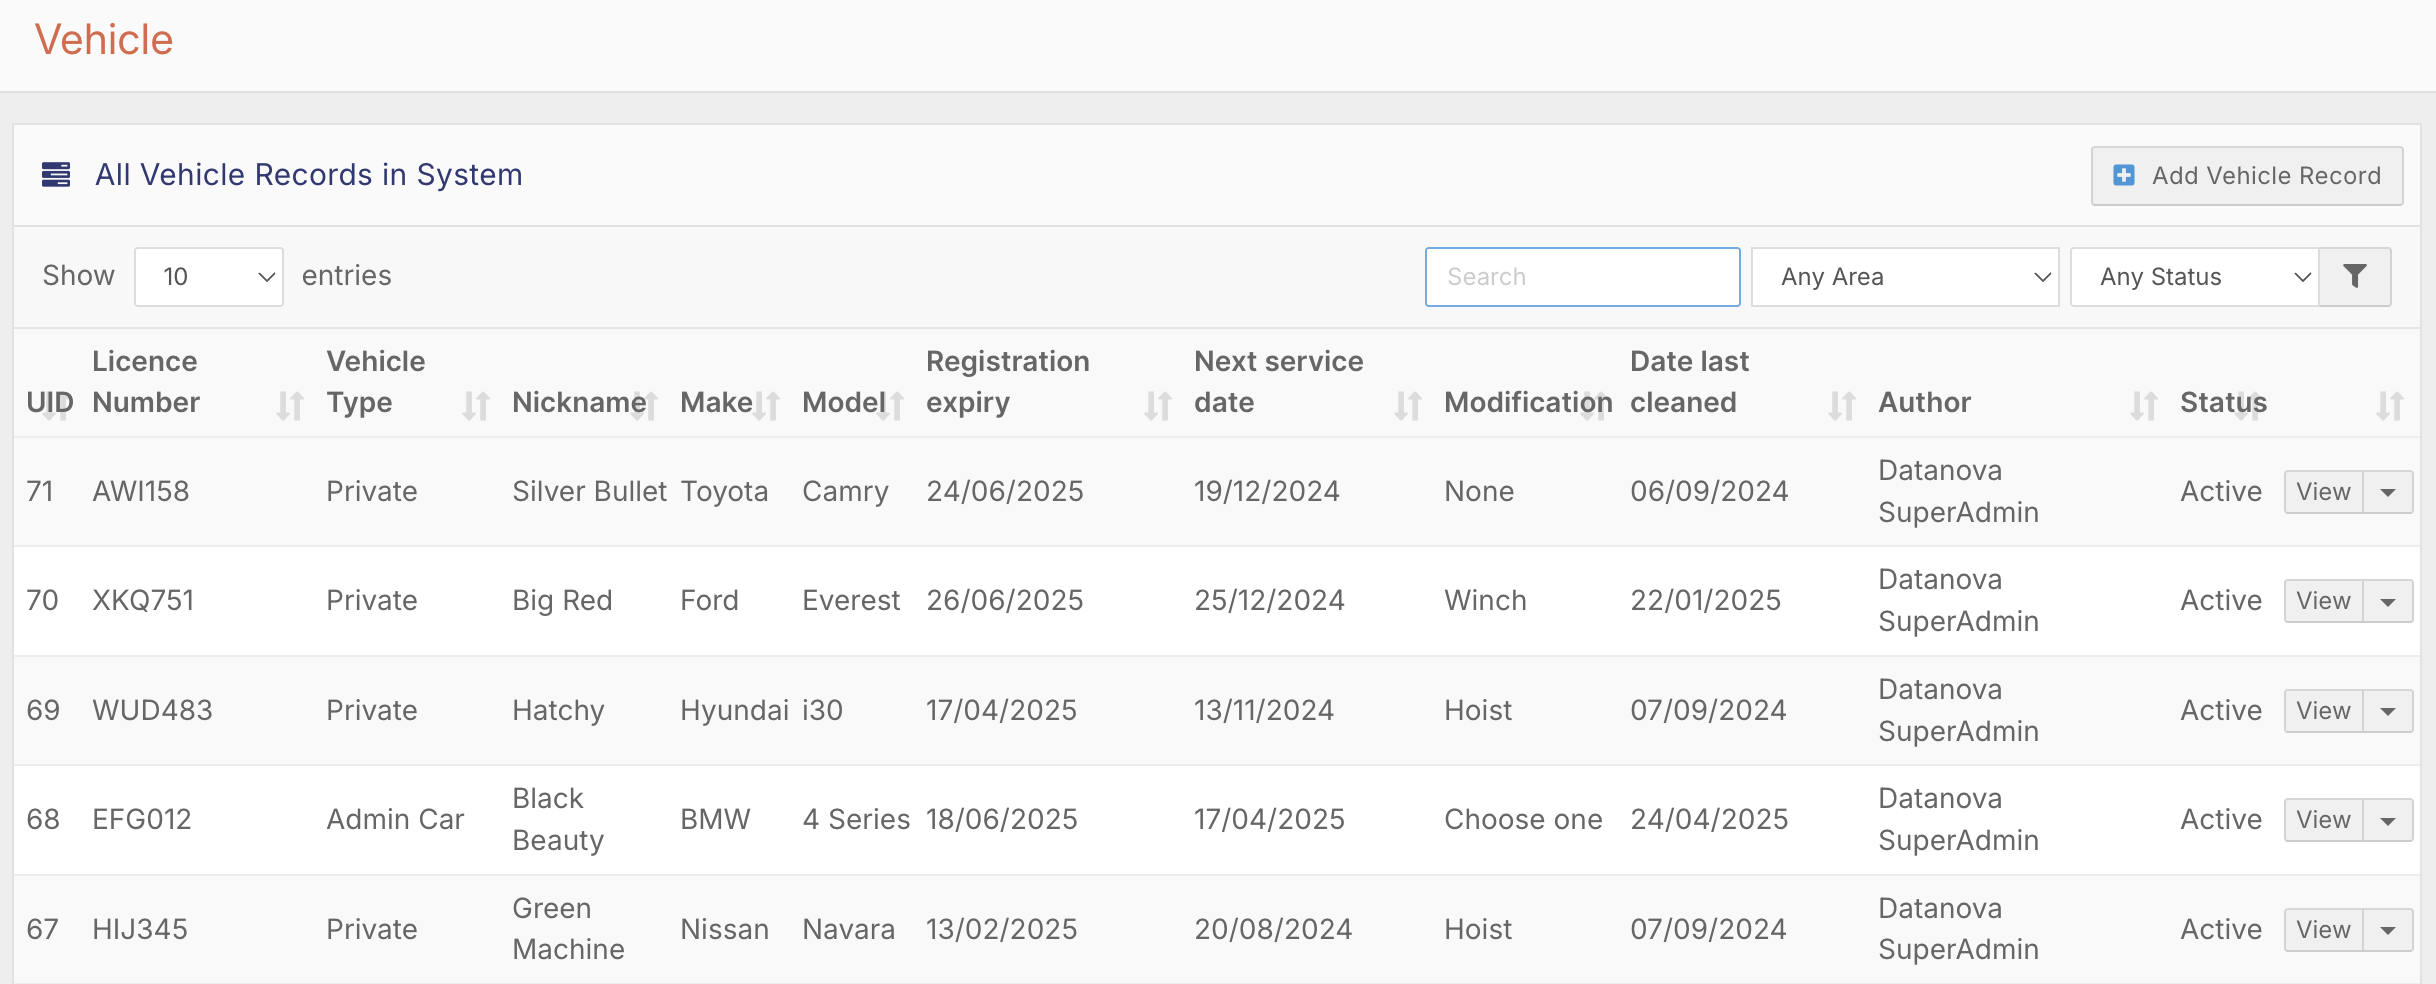The image size is (2436, 984).
Task: Expand action menu arrow for HIJ345 row
Action: coord(2388,930)
